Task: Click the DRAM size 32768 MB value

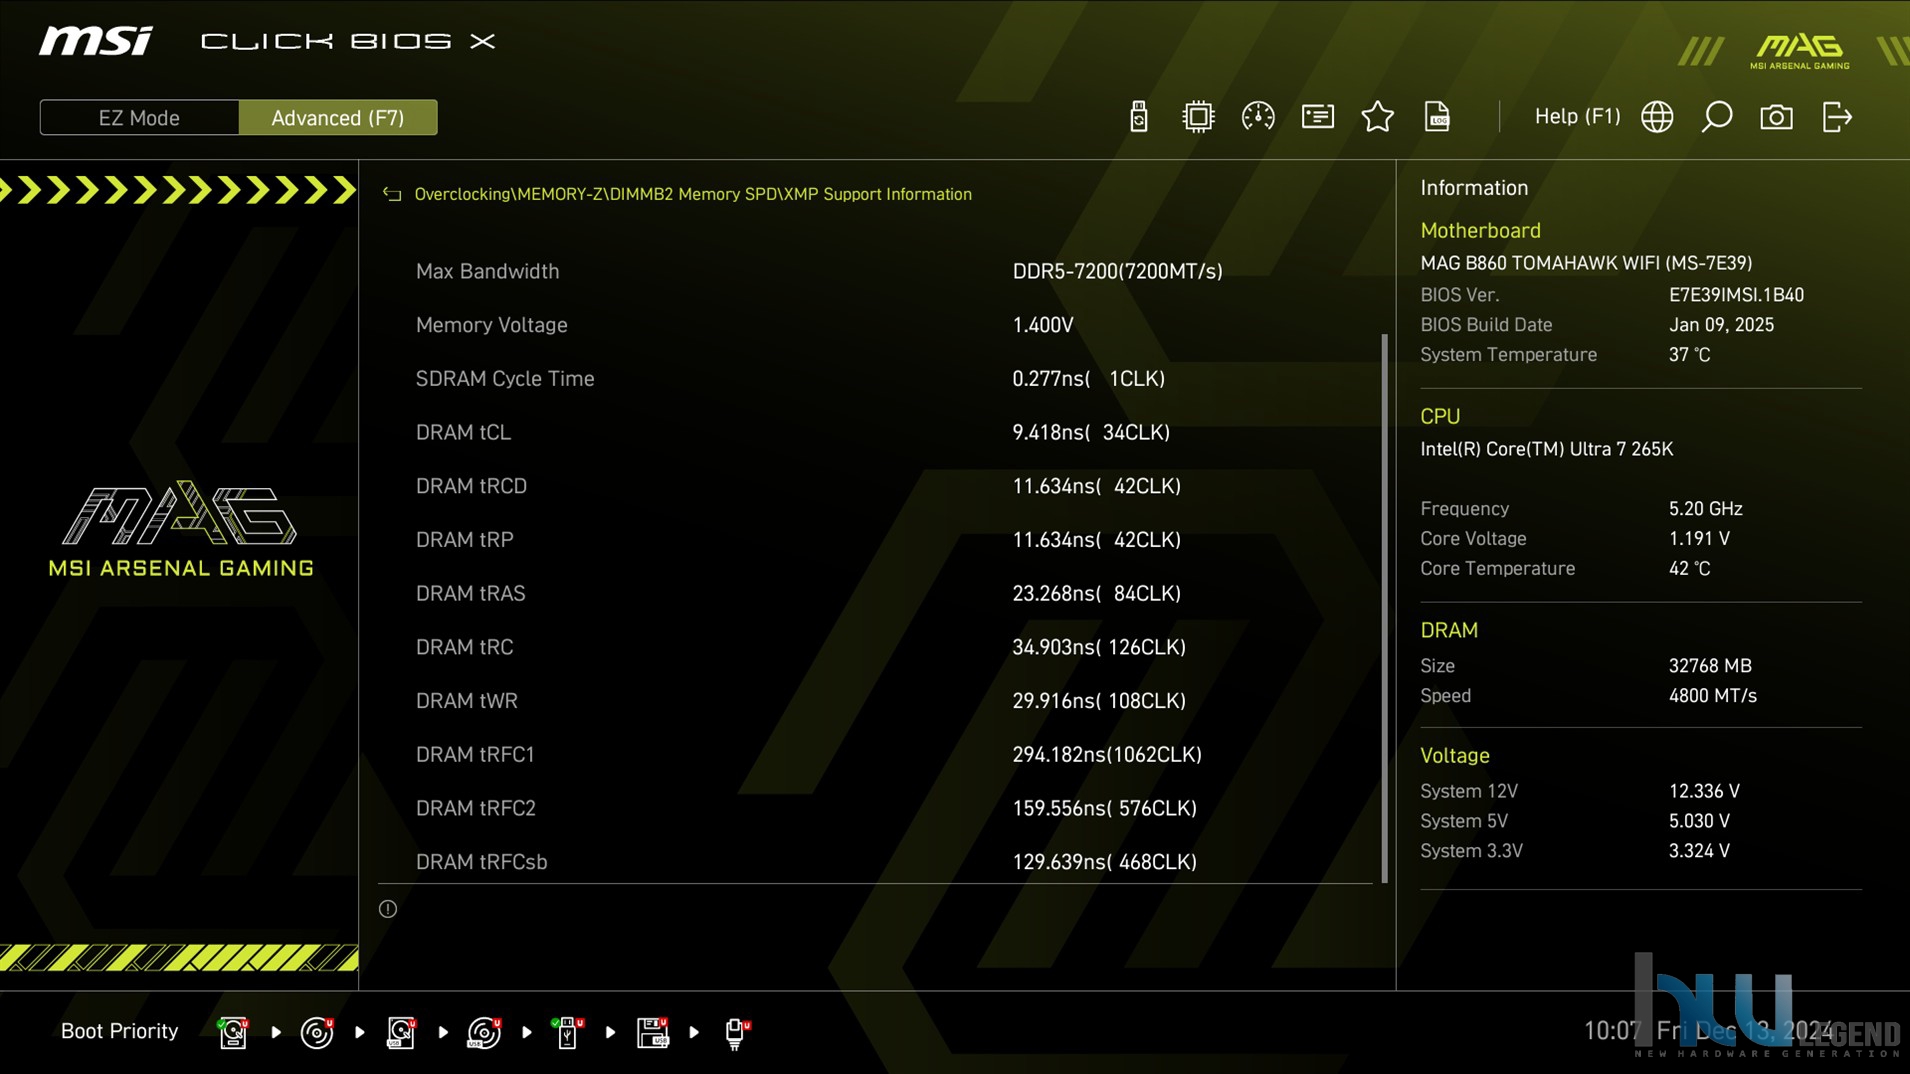Action: [1710, 666]
